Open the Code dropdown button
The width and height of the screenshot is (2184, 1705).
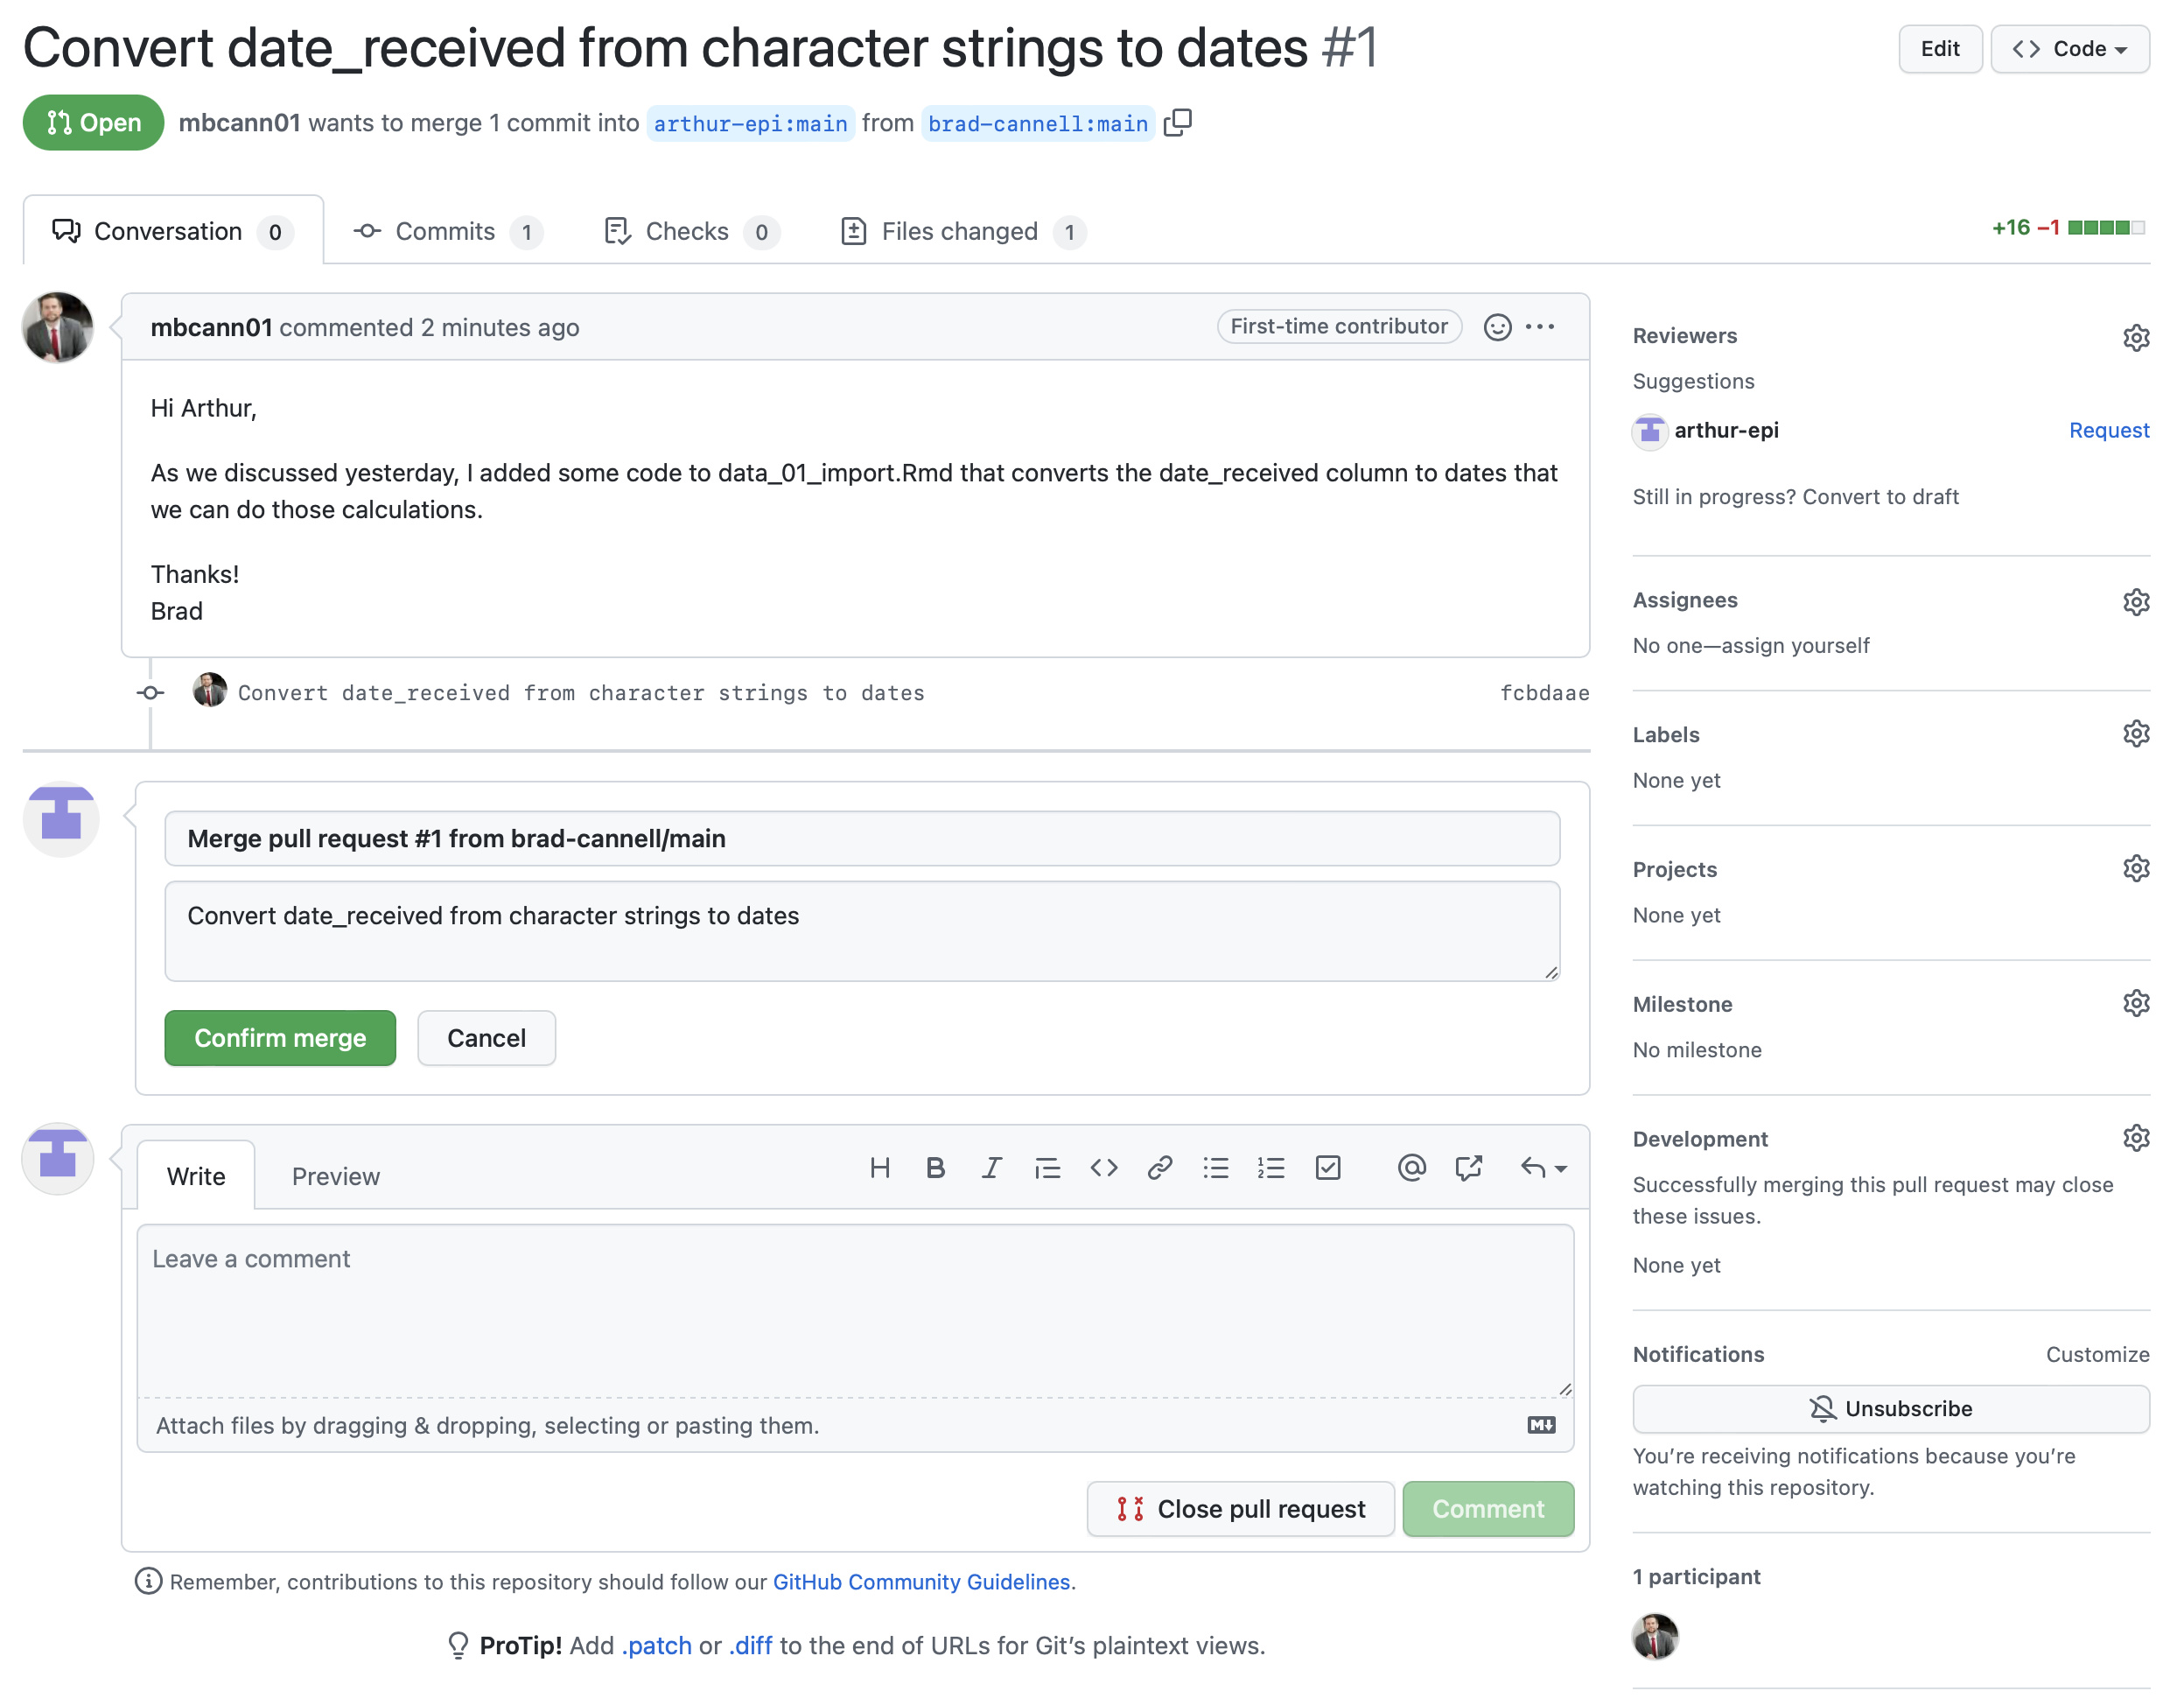[x=2070, y=49]
